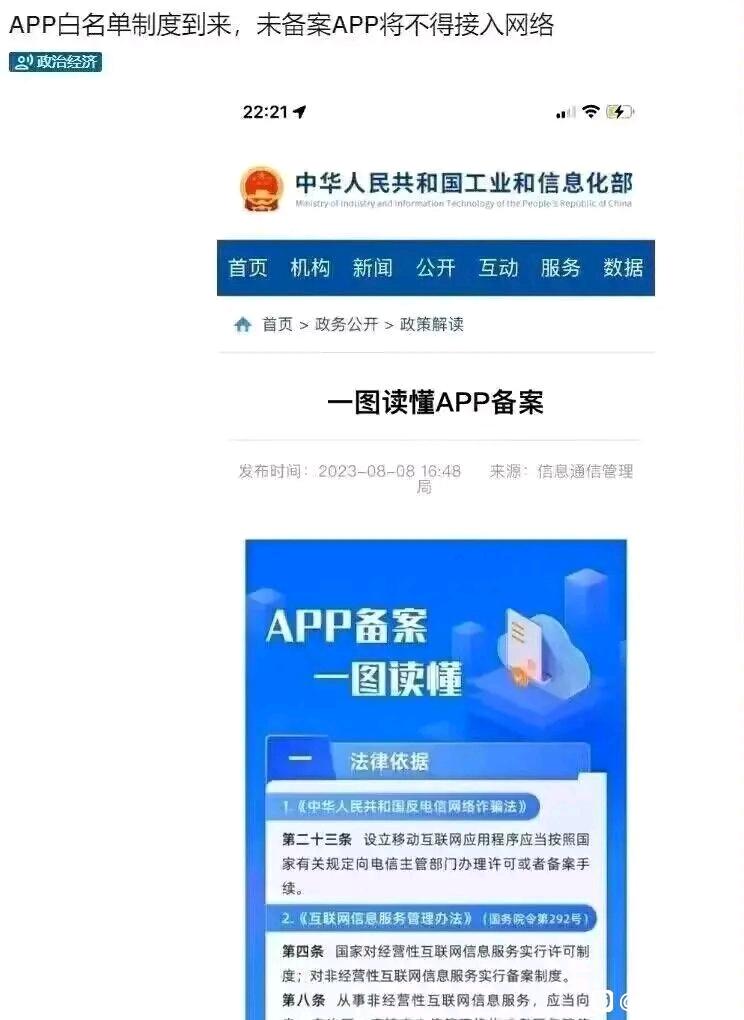744x1020 pixels.
Task: Click the national emblem logo icon
Action: click(x=261, y=188)
